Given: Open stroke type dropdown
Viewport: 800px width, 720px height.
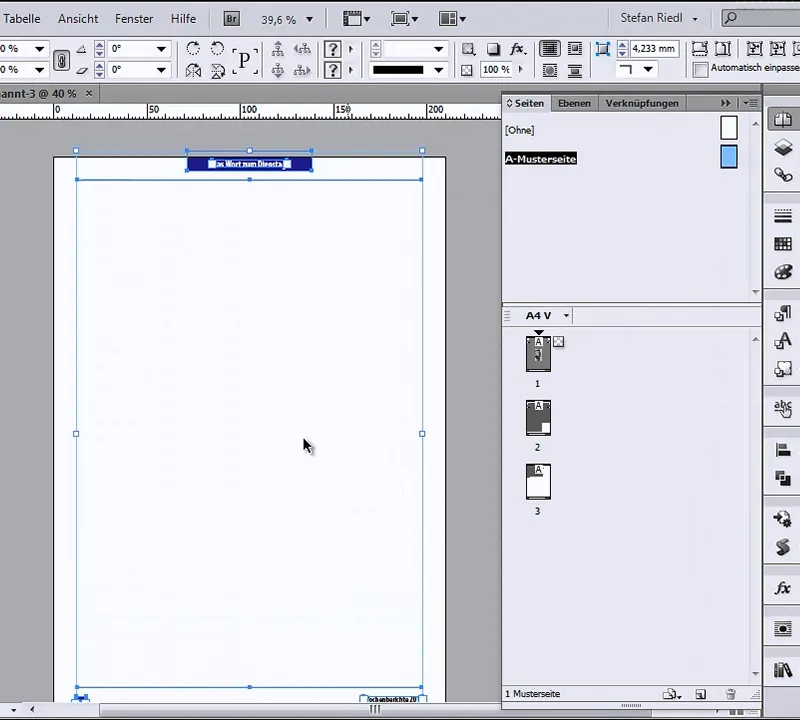Looking at the screenshot, I should (438, 70).
